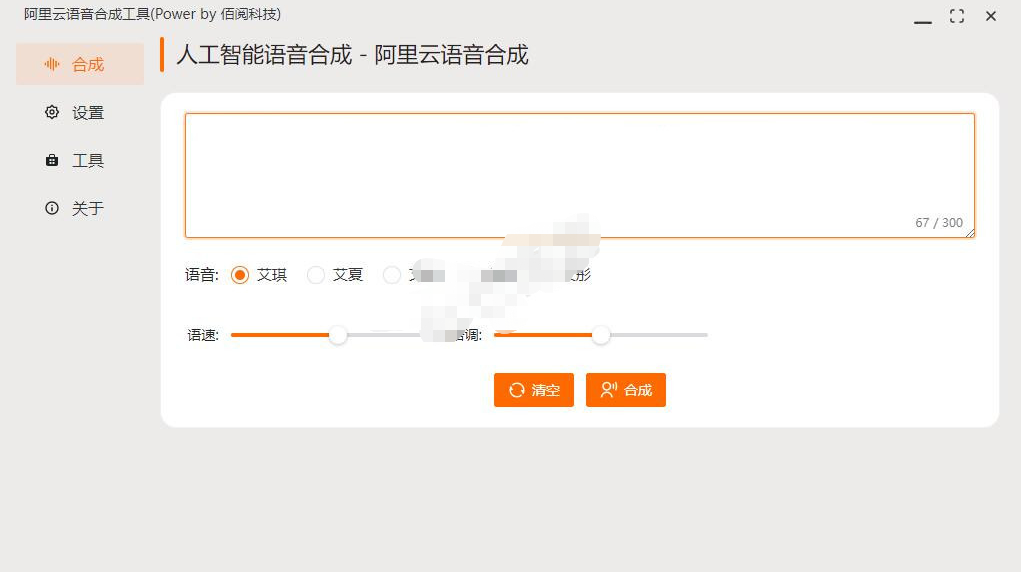Click the speaking-person icon inside the 合成 button
Viewport: 1021px width, 572px height.
tap(609, 391)
